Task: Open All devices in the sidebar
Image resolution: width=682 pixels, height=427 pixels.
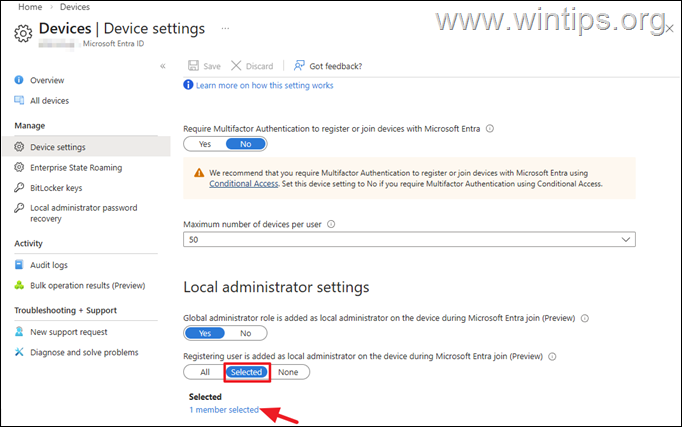Action: tap(49, 101)
